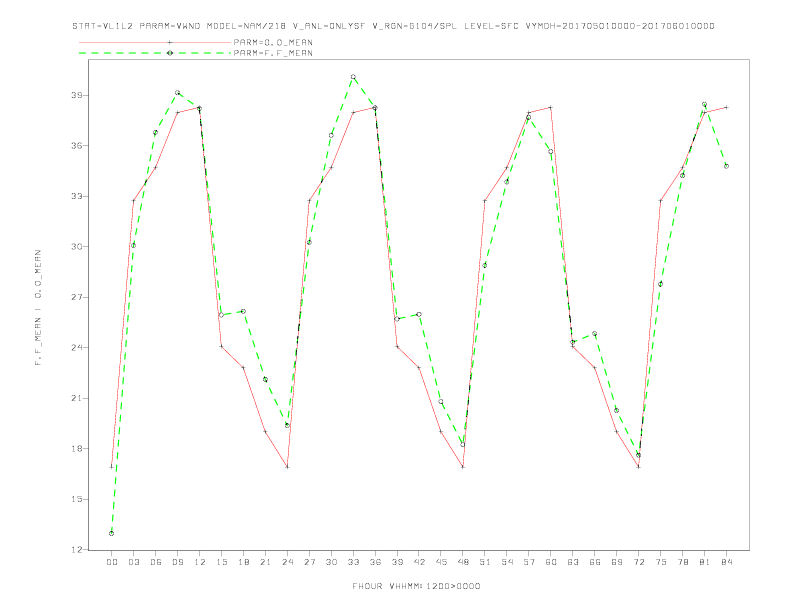Click the x-axis tick label 36
The height and width of the screenshot is (612, 792).
point(375,562)
